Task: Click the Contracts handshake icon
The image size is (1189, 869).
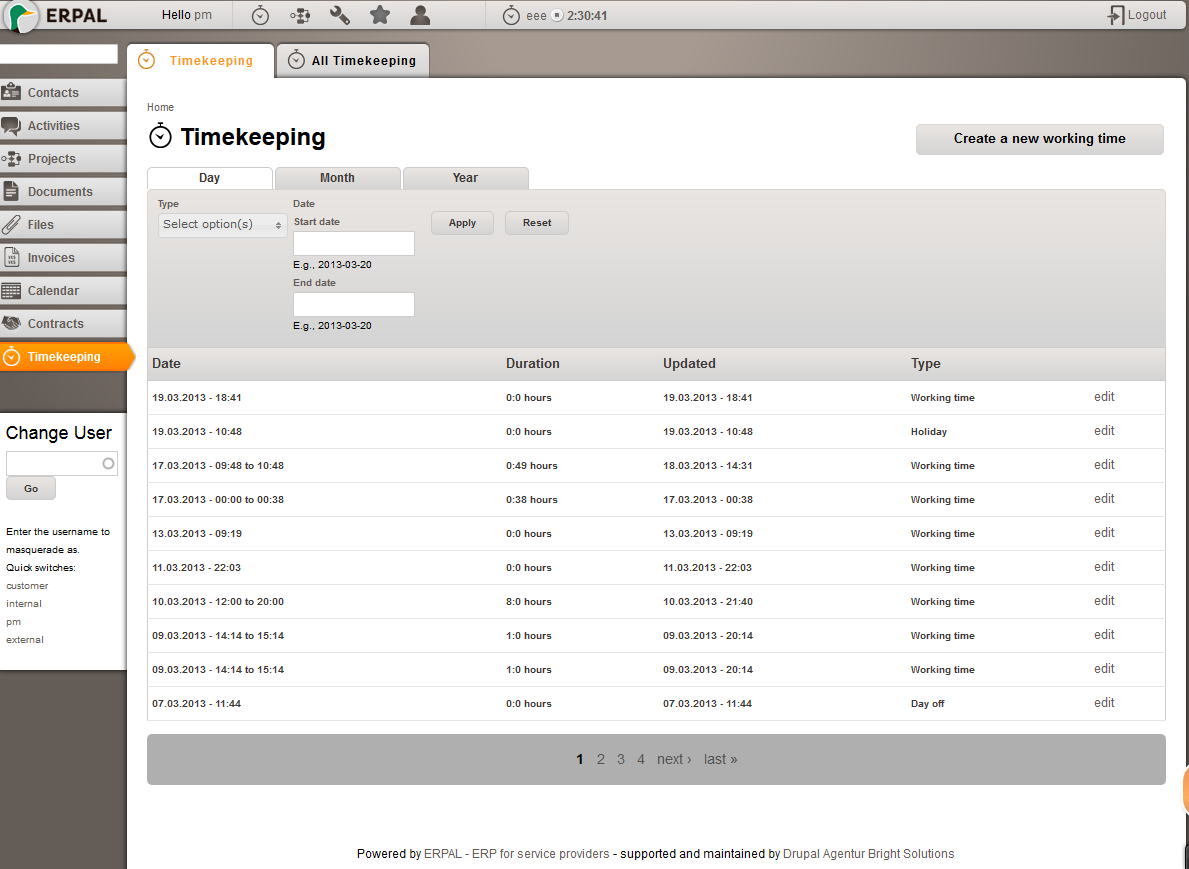Action: (x=11, y=323)
